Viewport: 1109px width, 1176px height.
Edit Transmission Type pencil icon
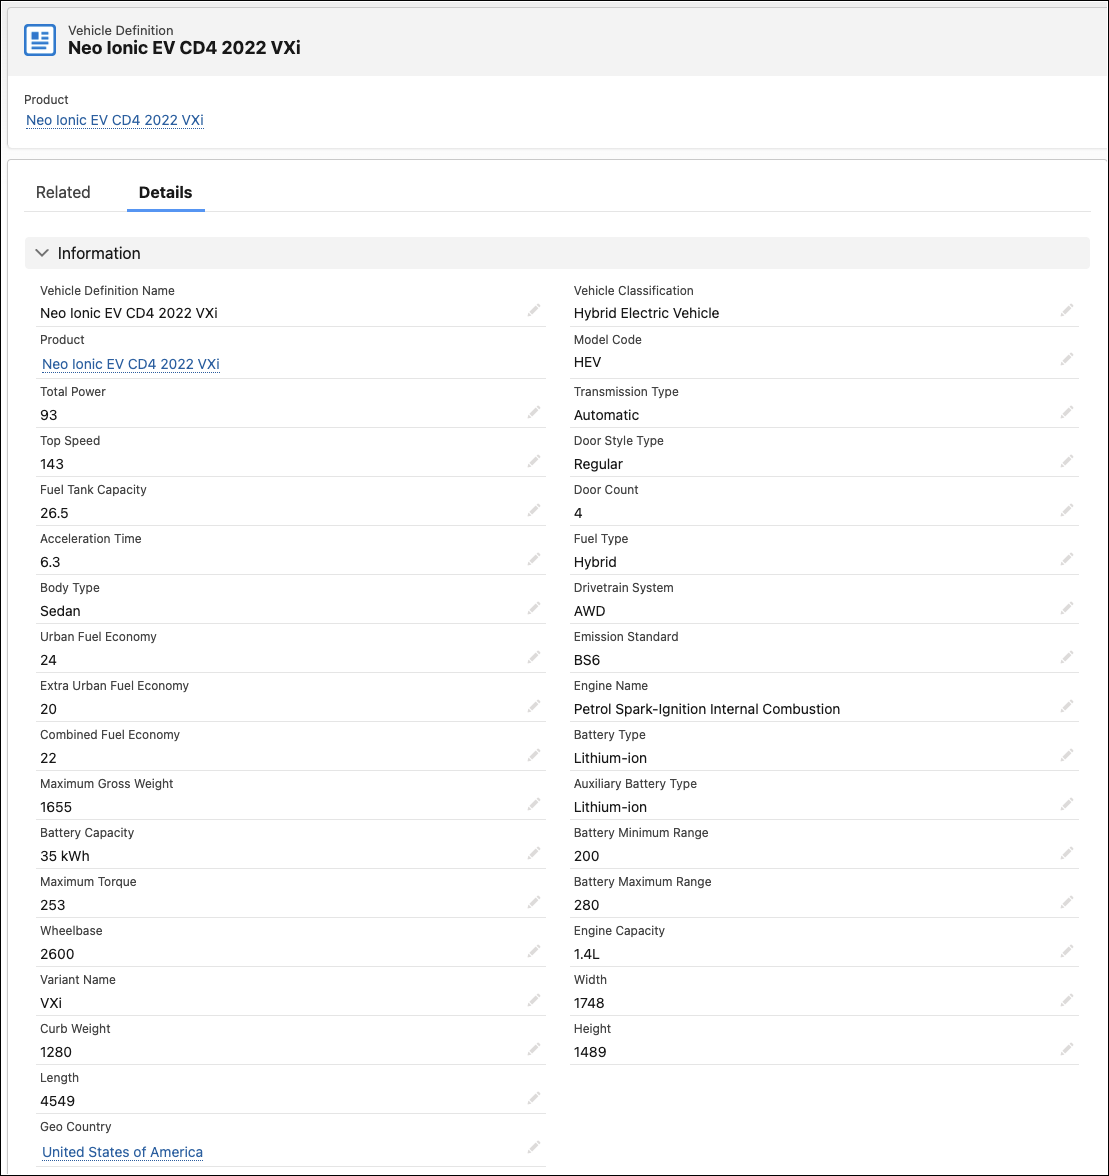coord(1067,412)
